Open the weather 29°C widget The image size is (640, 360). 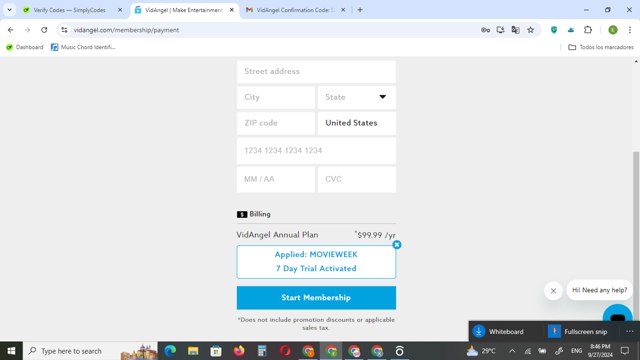click(x=482, y=351)
